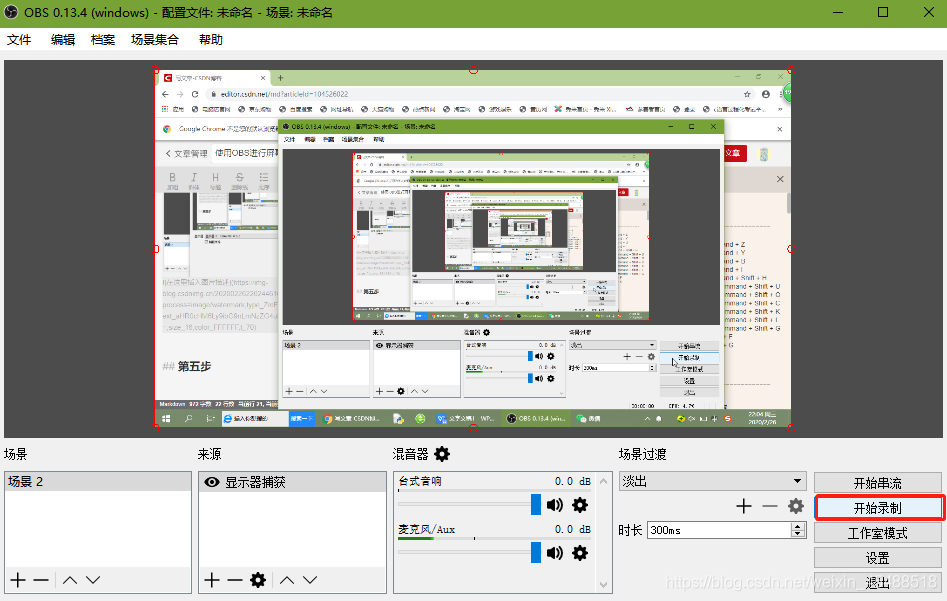Open the 文件 menu
Image resolution: width=947 pixels, height=601 pixels.
(19, 40)
